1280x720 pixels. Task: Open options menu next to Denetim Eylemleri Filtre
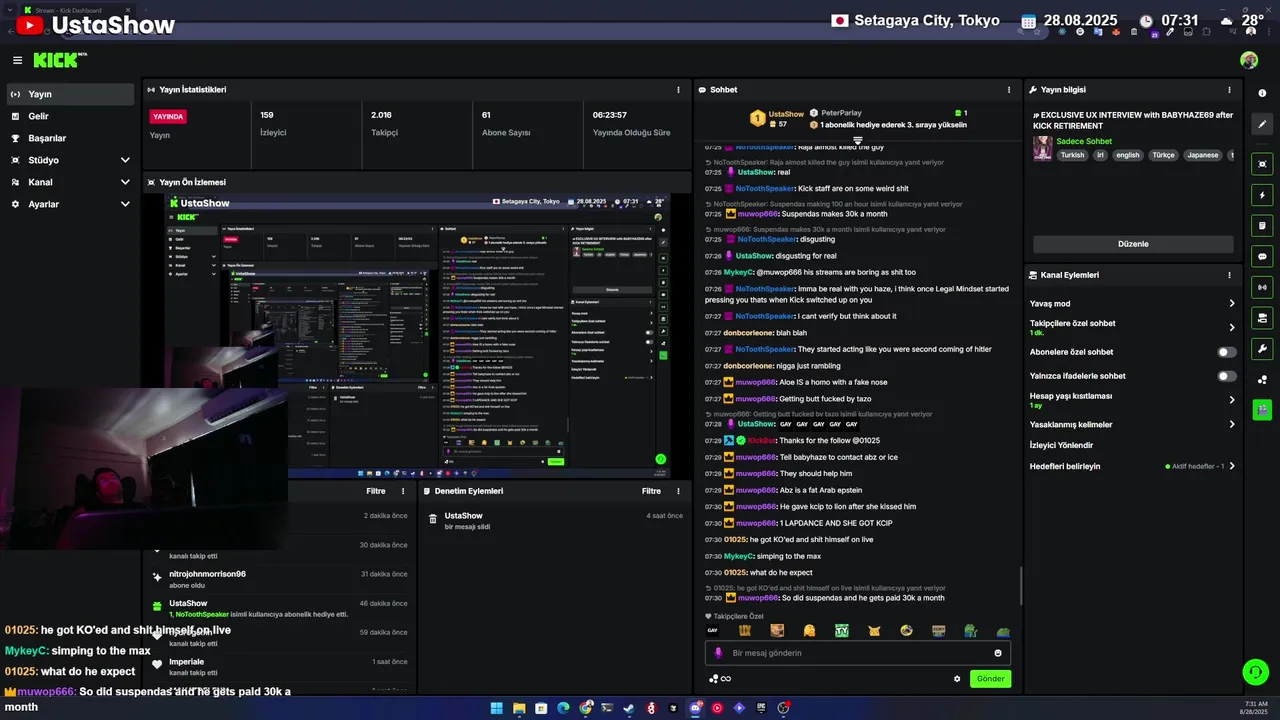tap(679, 491)
